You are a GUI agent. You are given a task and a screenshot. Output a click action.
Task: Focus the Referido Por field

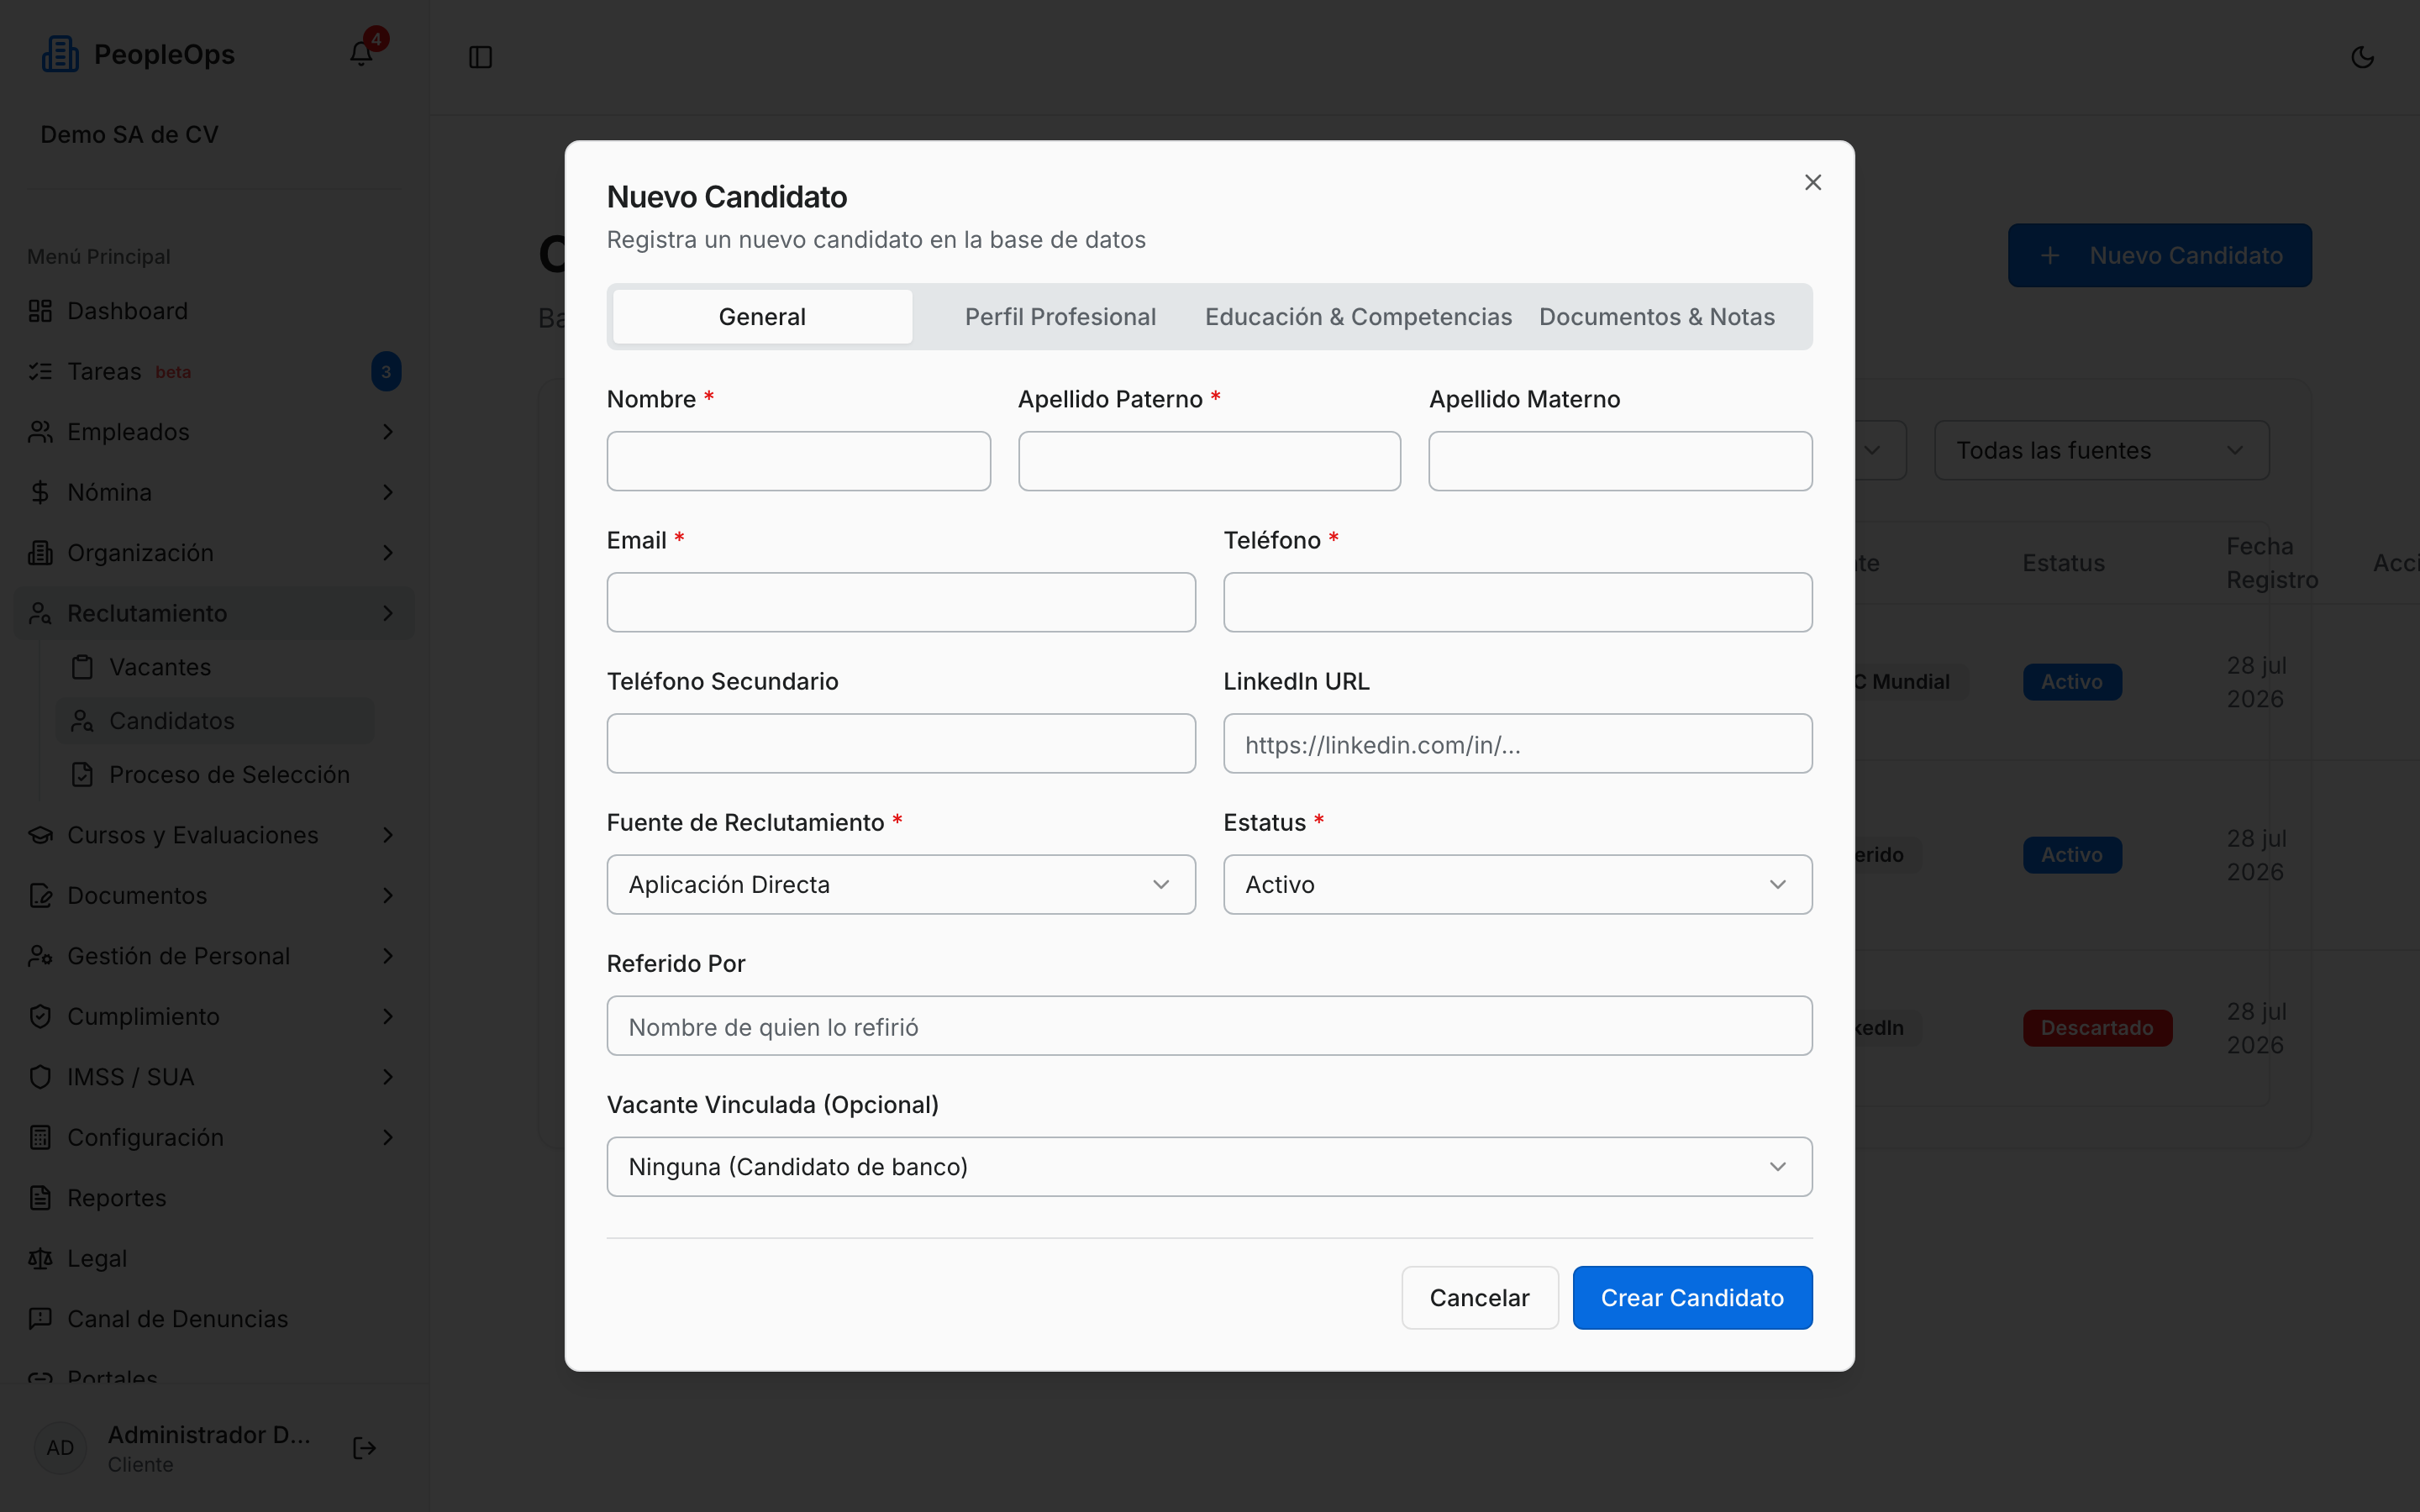[x=1209, y=1025]
